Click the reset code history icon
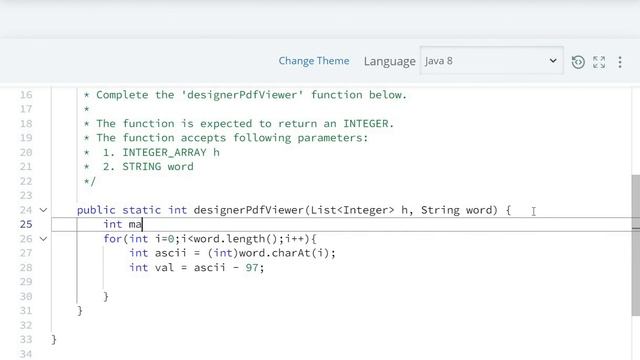 tap(578, 62)
